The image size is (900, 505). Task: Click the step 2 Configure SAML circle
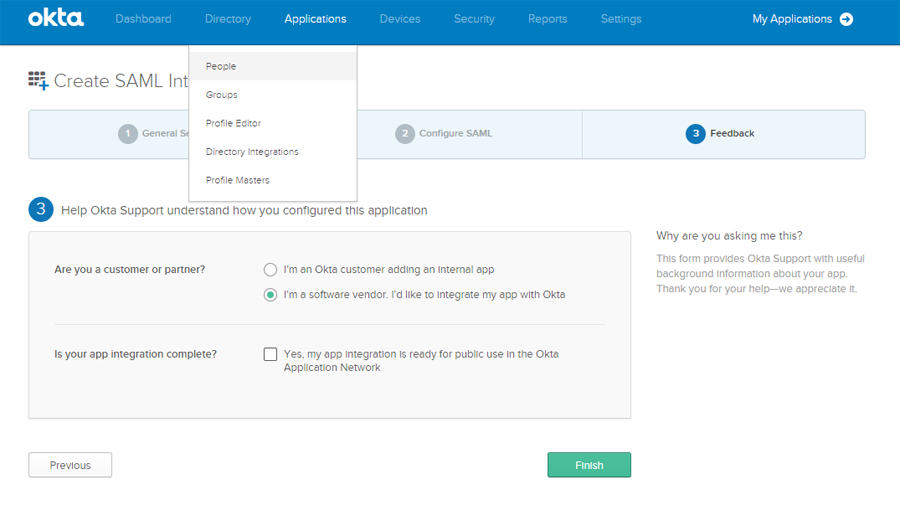(x=404, y=134)
